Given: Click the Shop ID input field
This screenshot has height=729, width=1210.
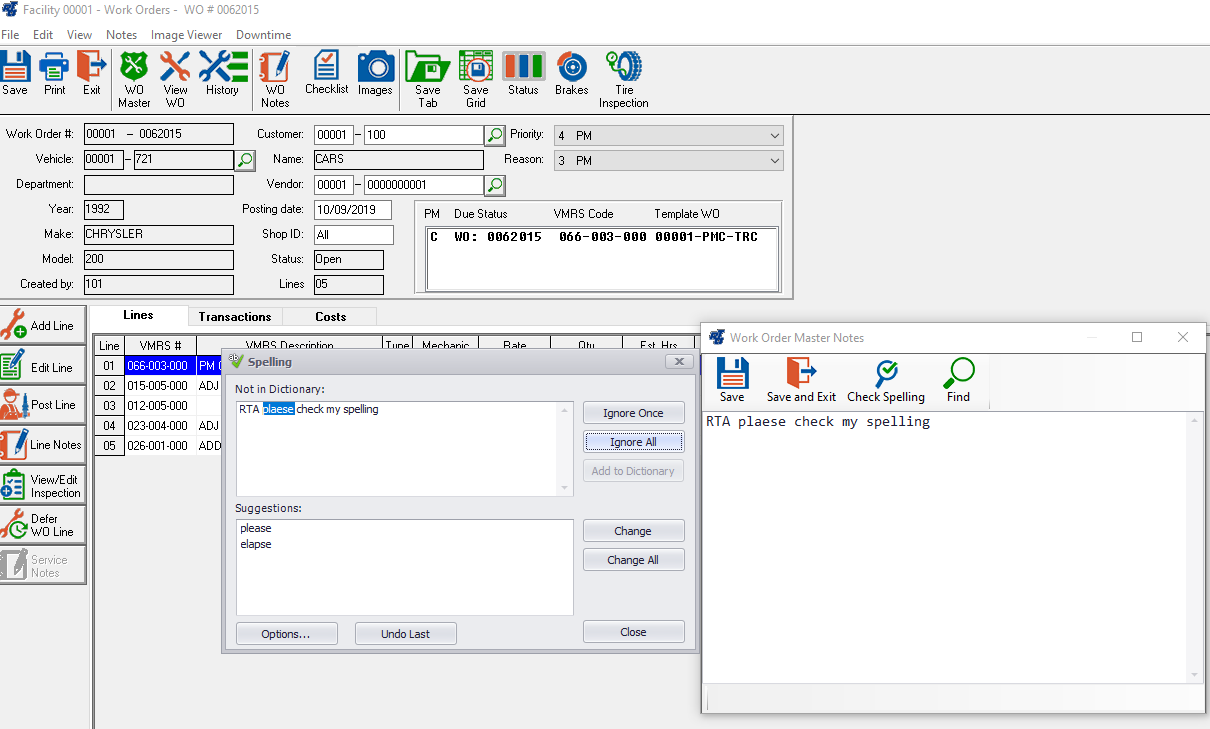Looking at the screenshot, I should [x=353, y=235].
